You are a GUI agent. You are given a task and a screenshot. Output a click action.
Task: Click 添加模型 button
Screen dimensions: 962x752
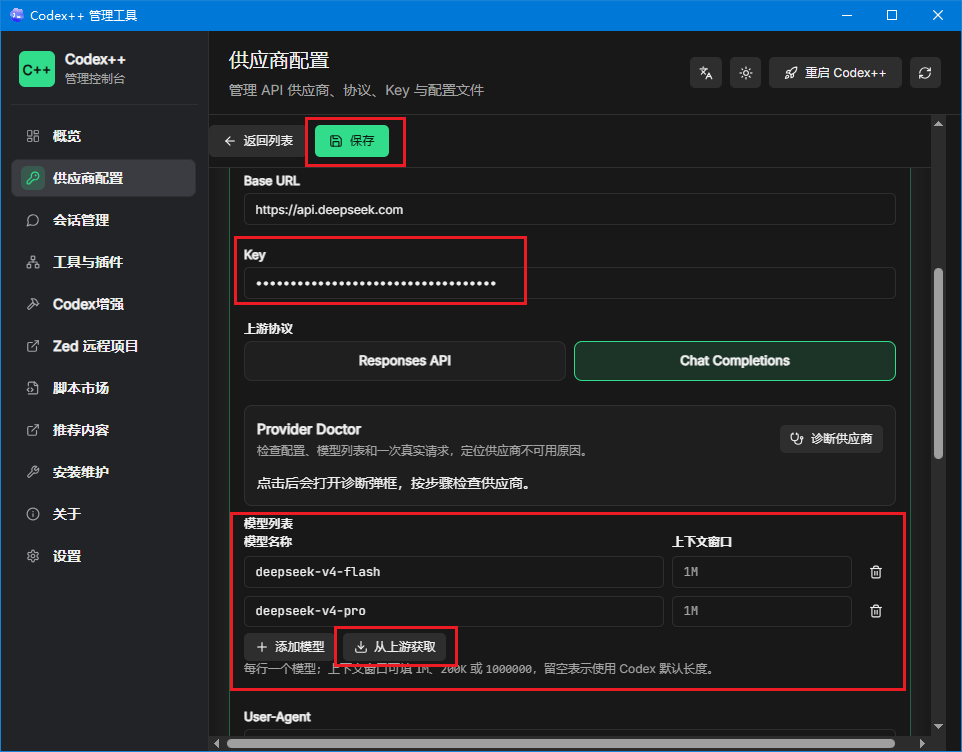tap(290, 647)
